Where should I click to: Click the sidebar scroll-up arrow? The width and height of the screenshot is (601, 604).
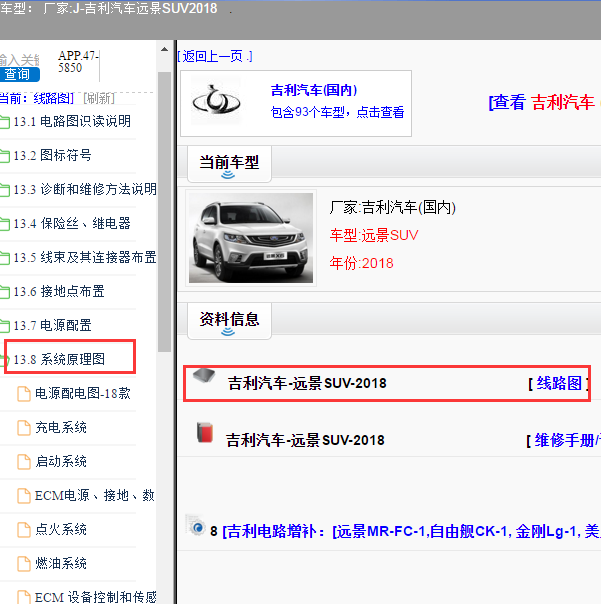coord(165,49)
